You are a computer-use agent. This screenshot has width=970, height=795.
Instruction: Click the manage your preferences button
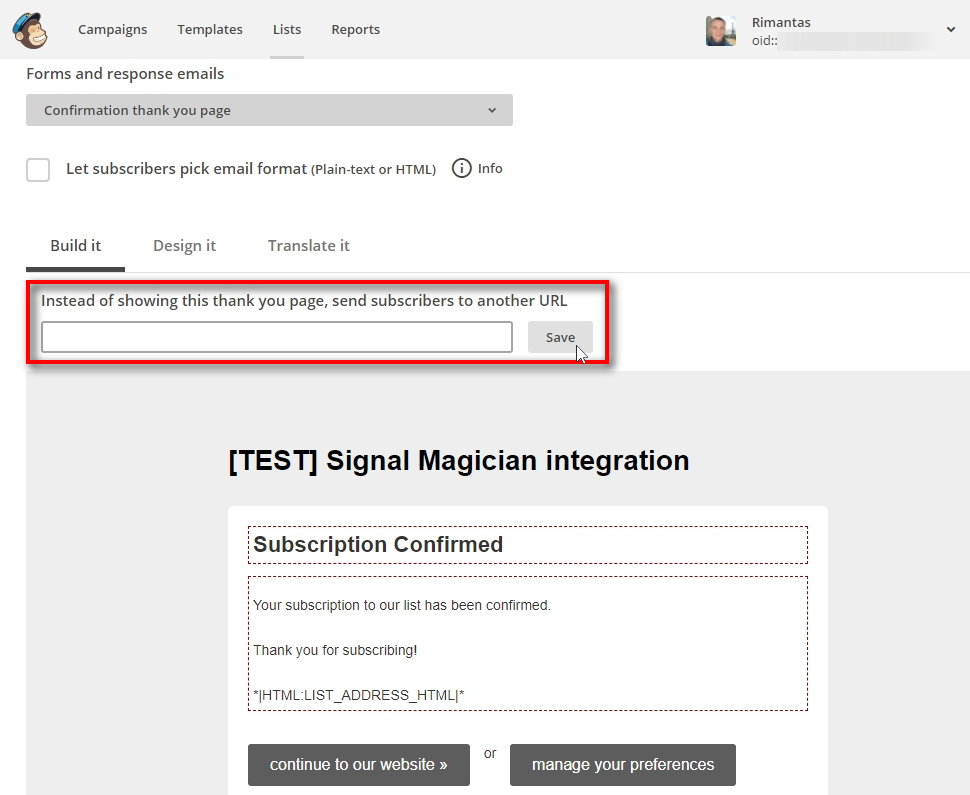pyautogui.click(x=623, y=765)
